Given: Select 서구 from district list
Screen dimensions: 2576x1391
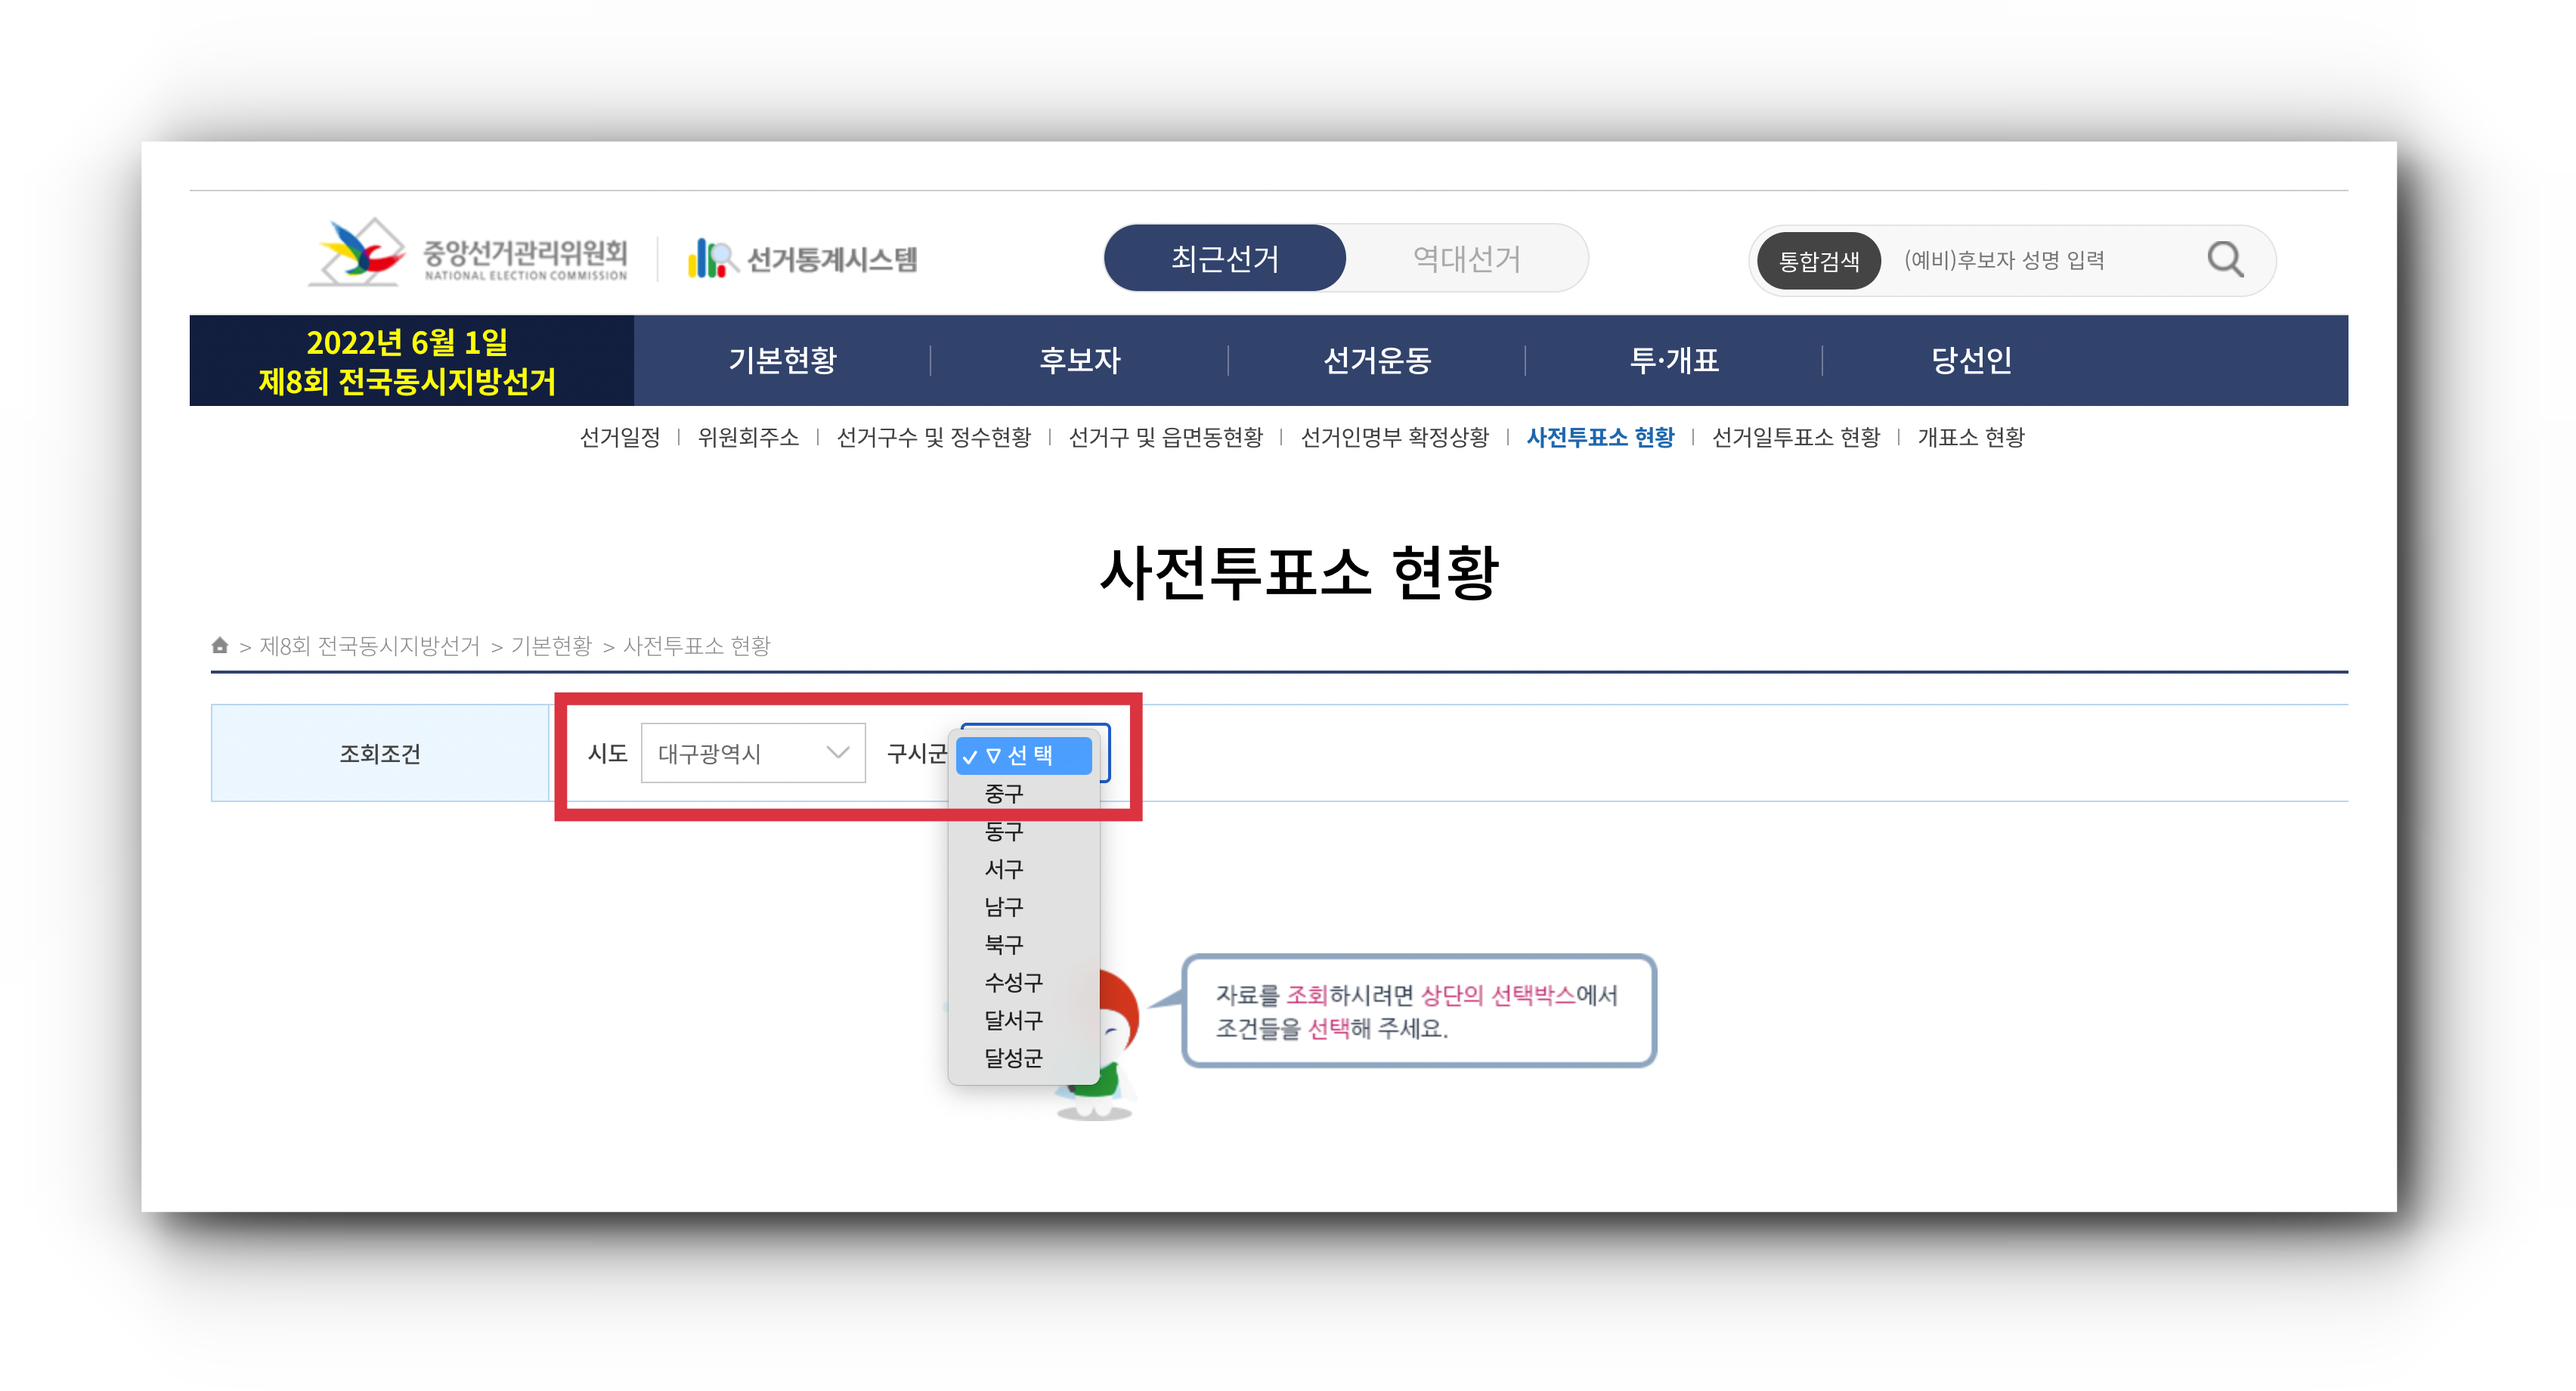Looking at the screenshot, I should click(x=1024, y=869).
